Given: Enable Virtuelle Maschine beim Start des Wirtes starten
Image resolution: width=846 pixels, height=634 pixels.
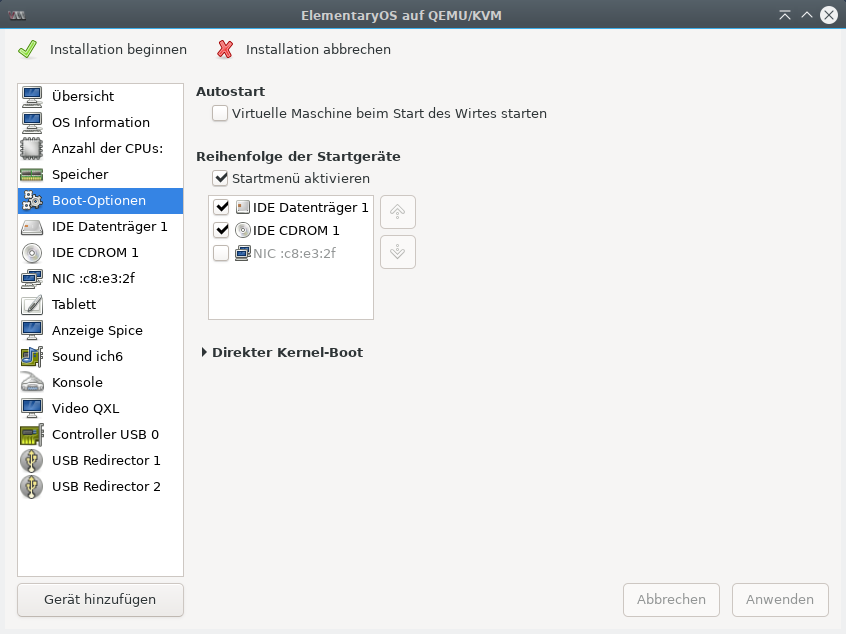Looking at the screenshot, I should [x=220, y=113].
